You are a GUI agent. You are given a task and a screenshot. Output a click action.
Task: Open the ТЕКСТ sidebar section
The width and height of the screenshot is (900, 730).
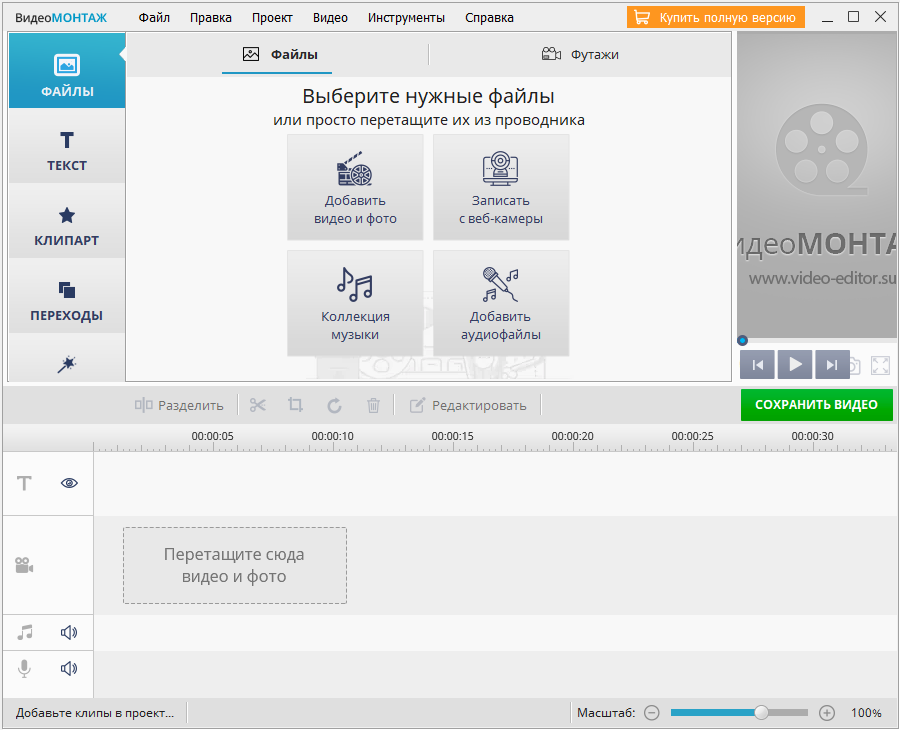[67, 146]
